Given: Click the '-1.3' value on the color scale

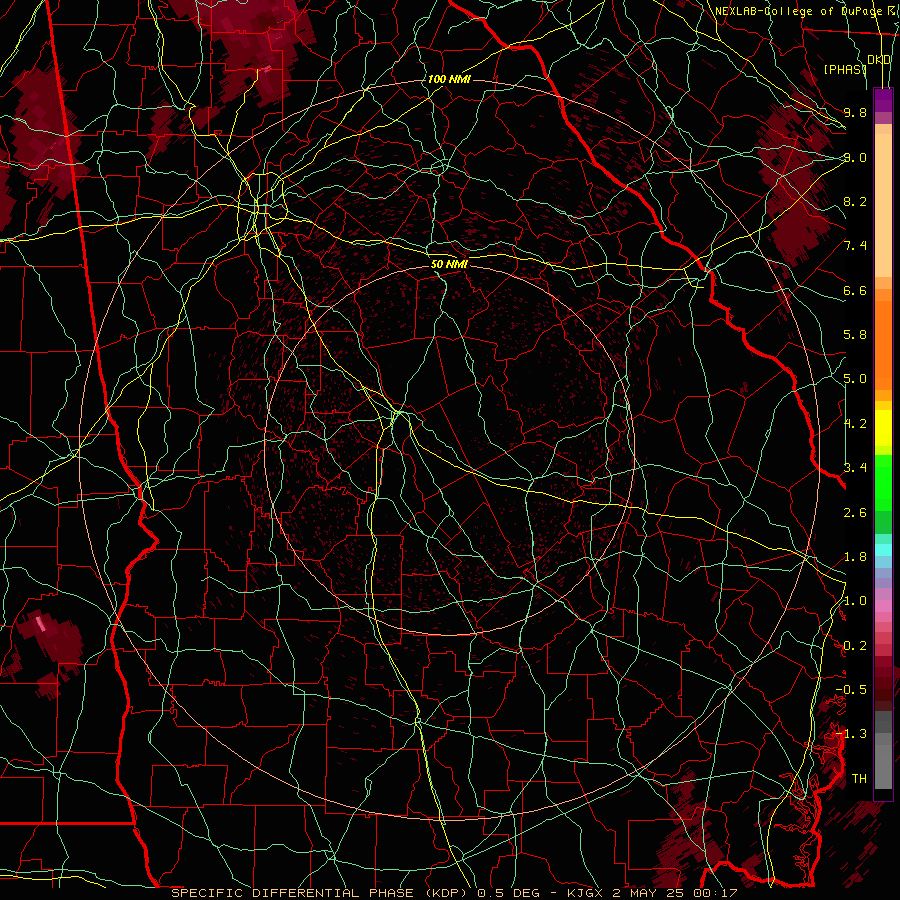Looking at the screenshot, I should (851, 734).
